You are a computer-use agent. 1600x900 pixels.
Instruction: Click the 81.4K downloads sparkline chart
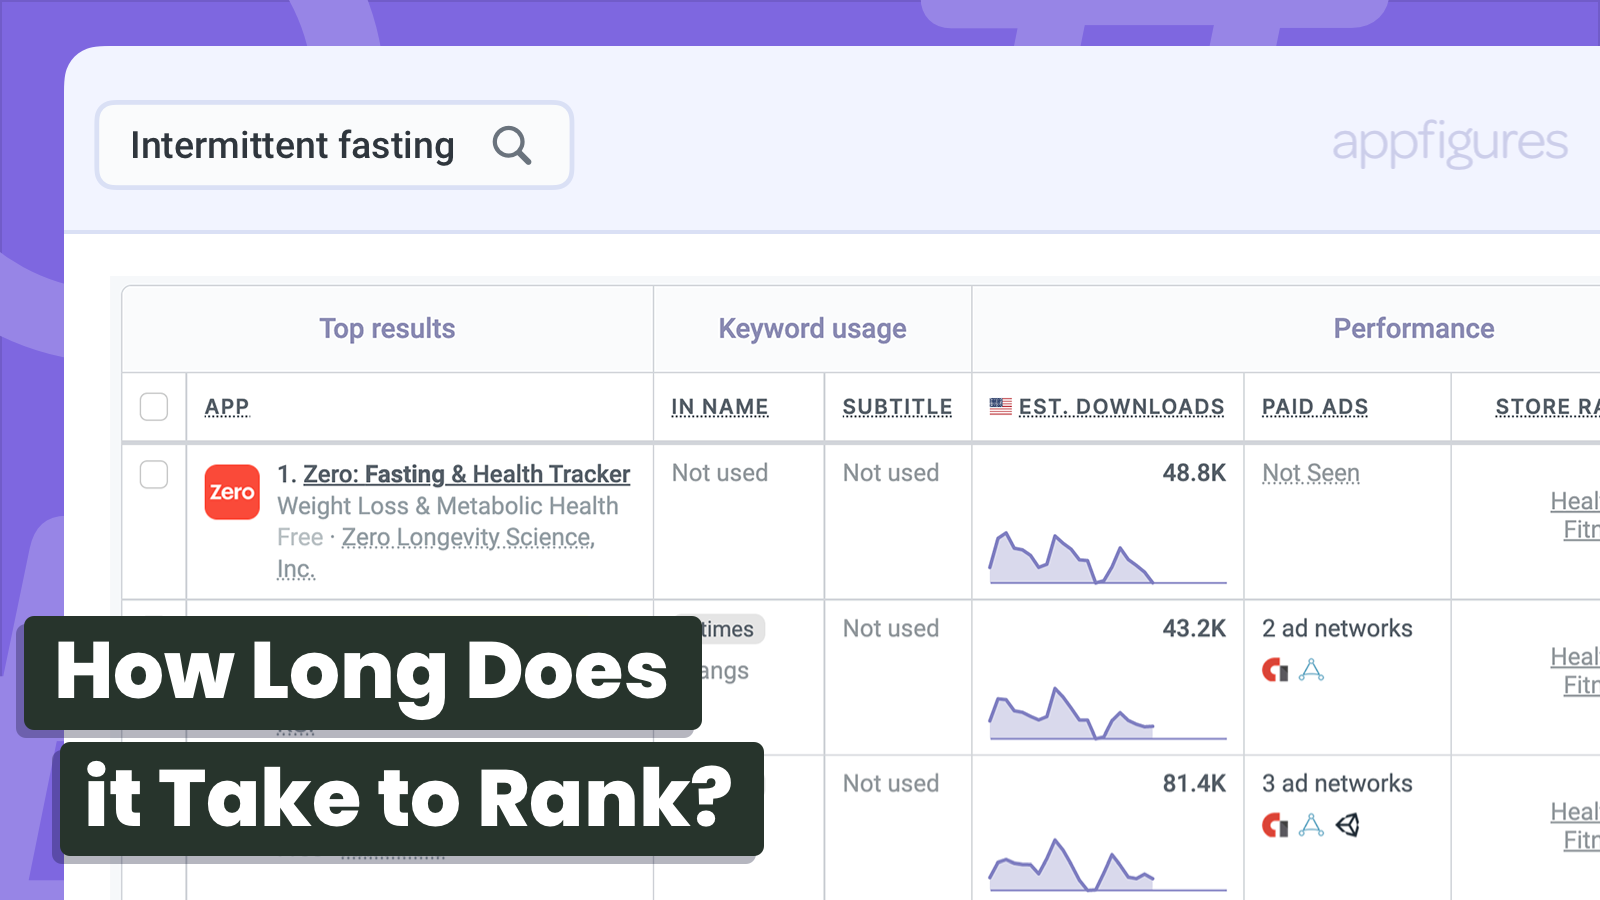(x=1107, y=865)
